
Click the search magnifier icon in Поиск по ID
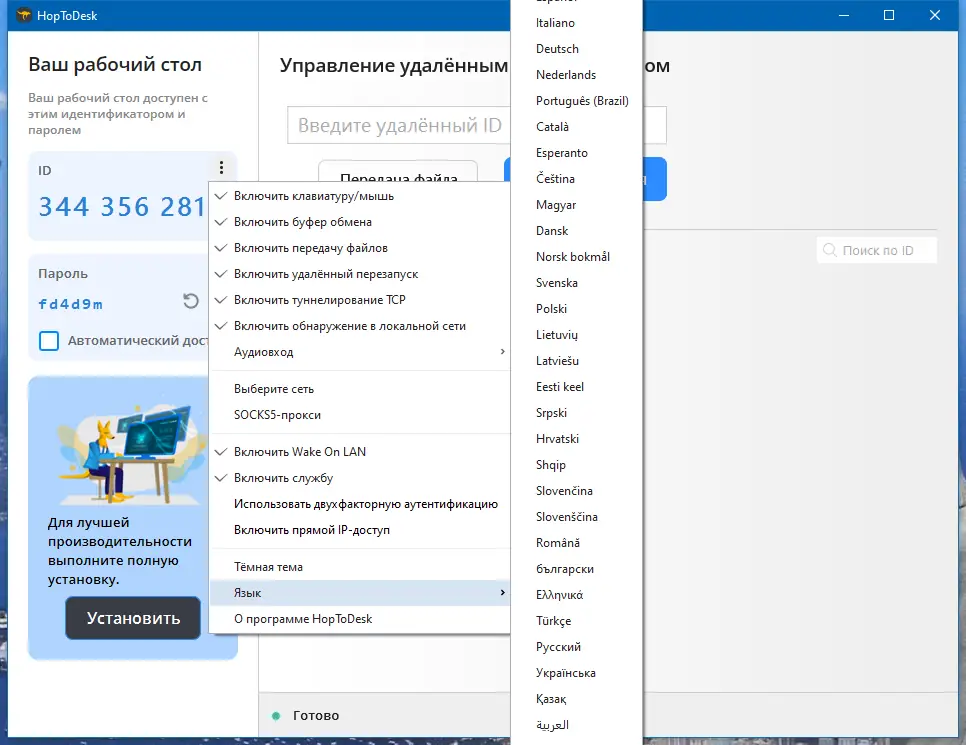coord(830,250)
